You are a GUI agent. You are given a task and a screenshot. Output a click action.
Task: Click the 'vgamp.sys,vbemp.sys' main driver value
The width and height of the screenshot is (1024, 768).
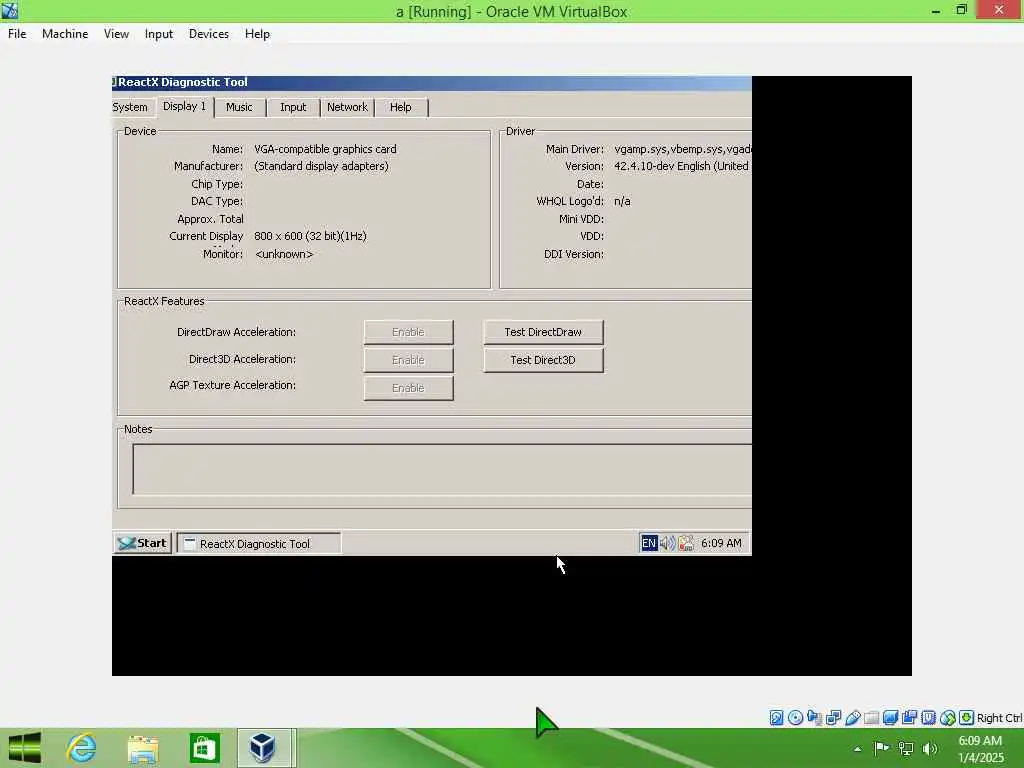683,149
